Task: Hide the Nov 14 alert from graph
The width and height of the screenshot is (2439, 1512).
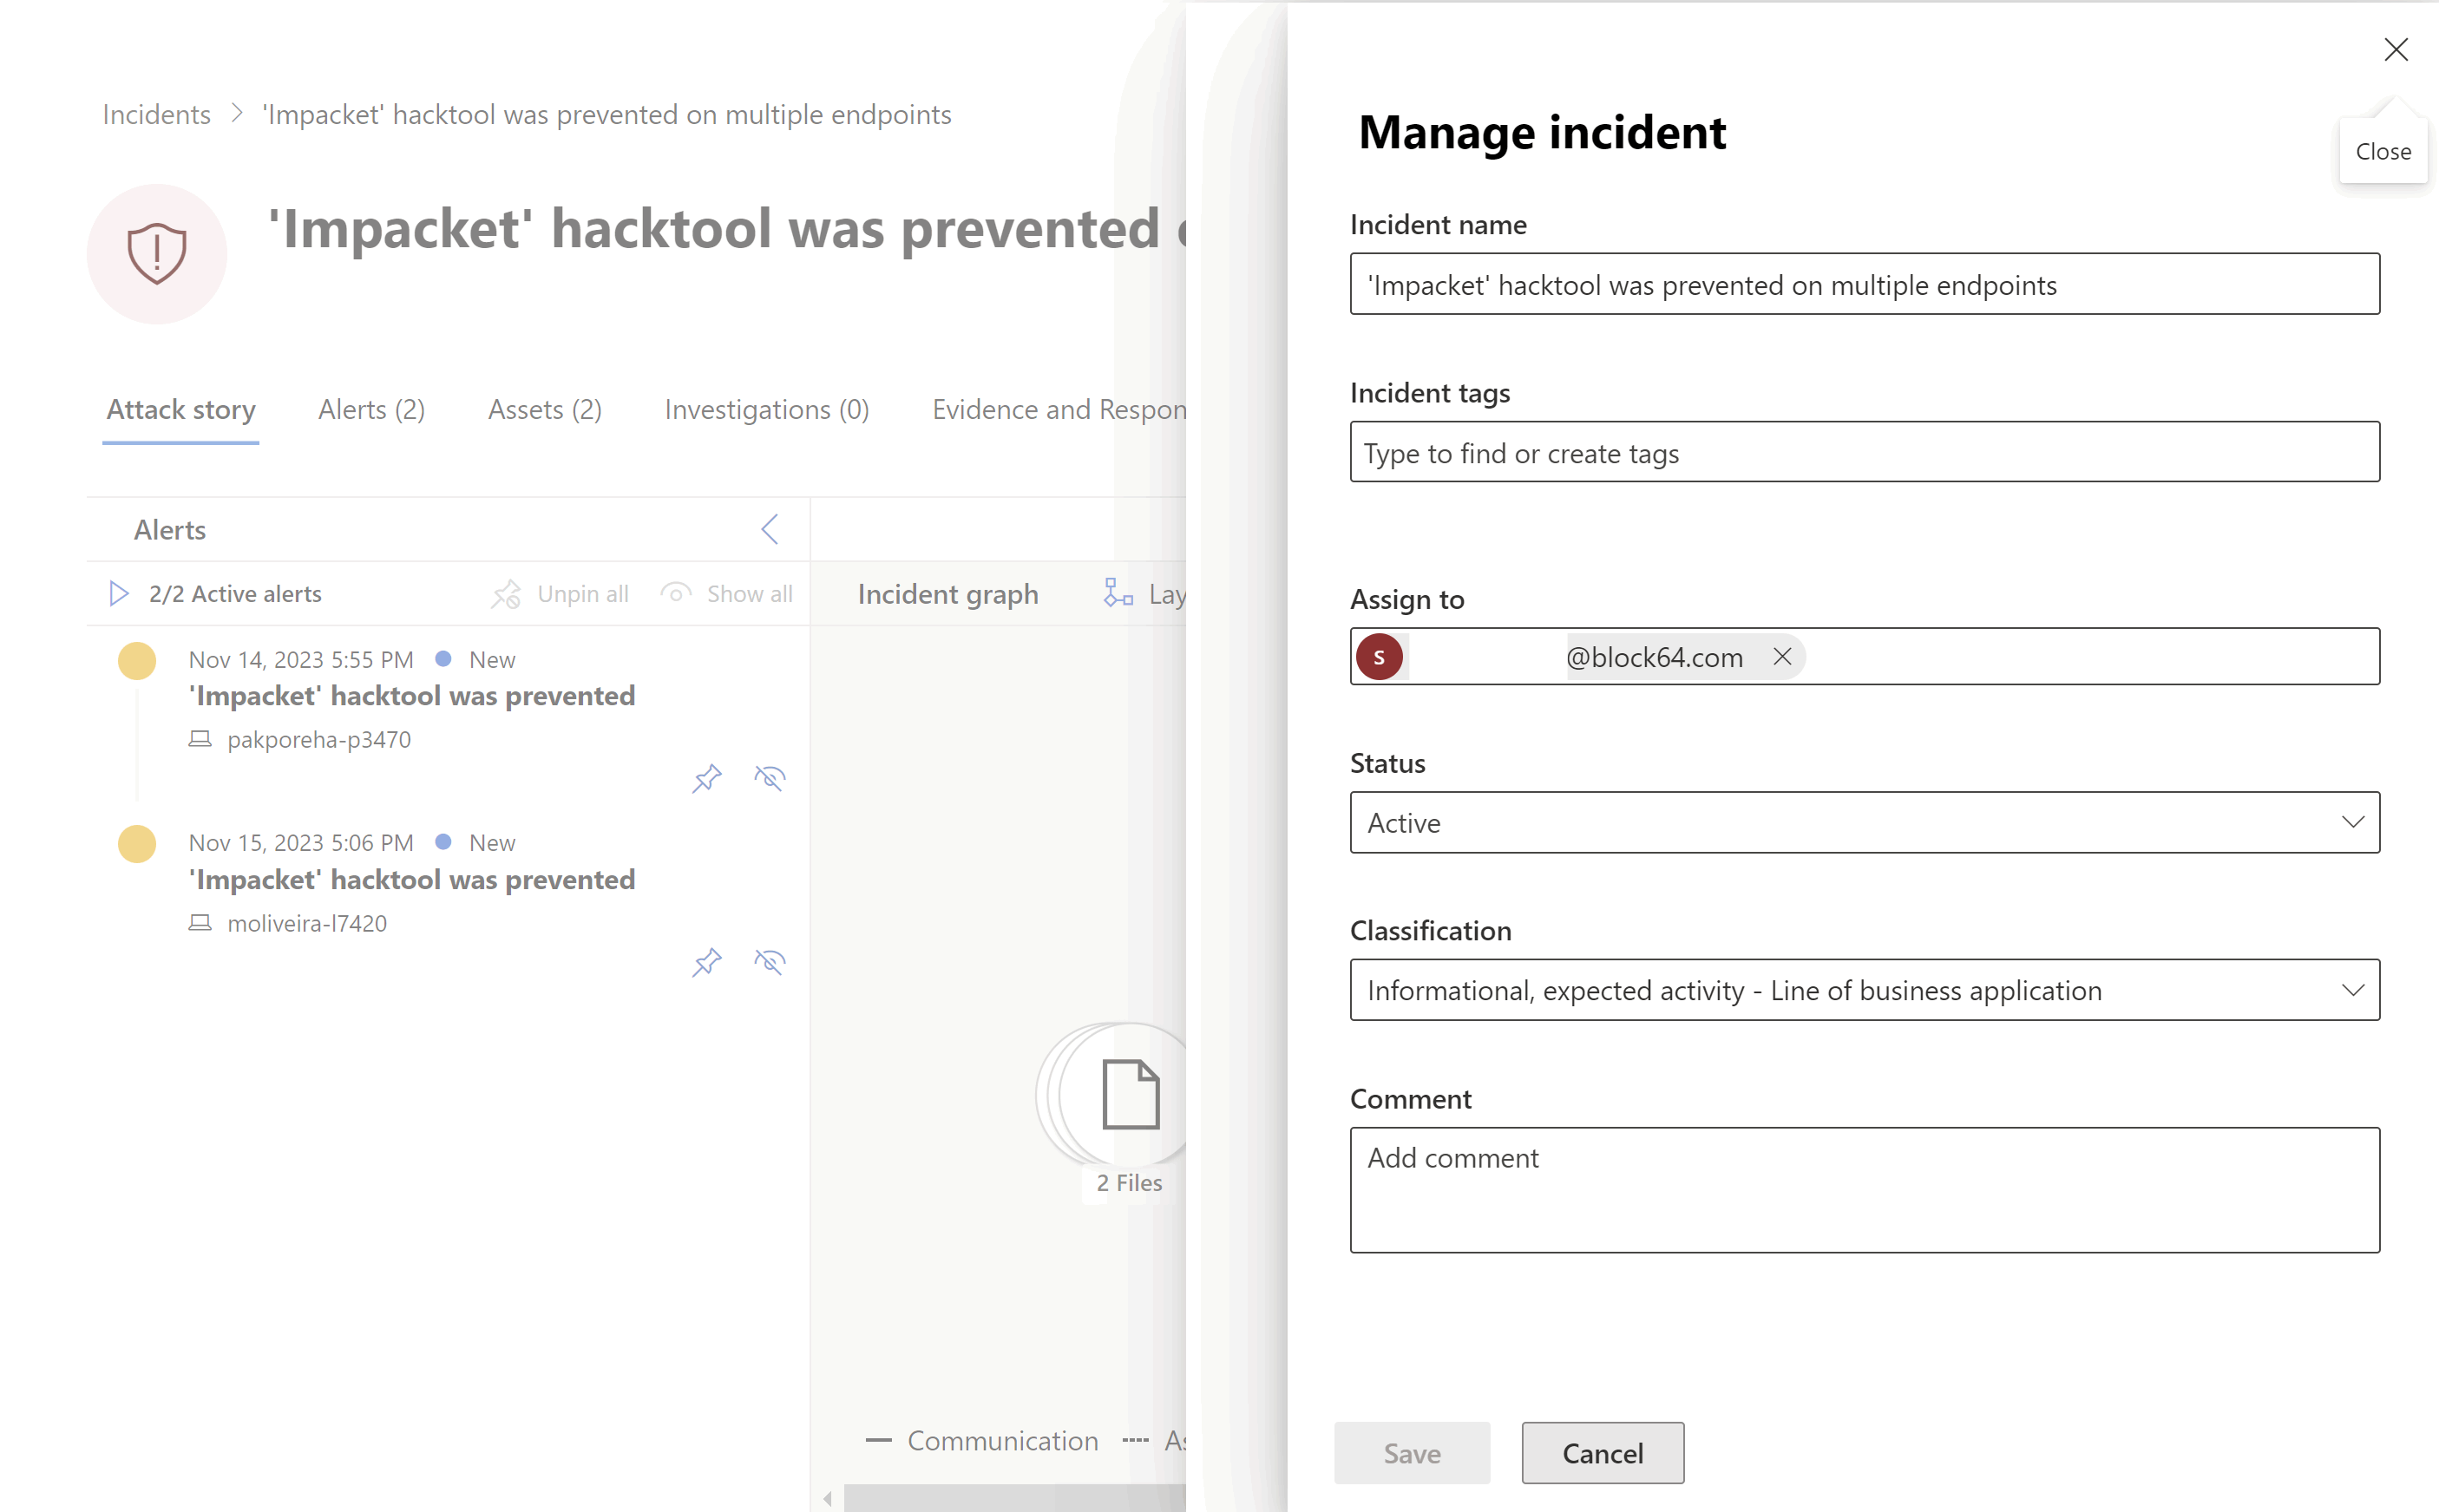Action: [769, 778]
